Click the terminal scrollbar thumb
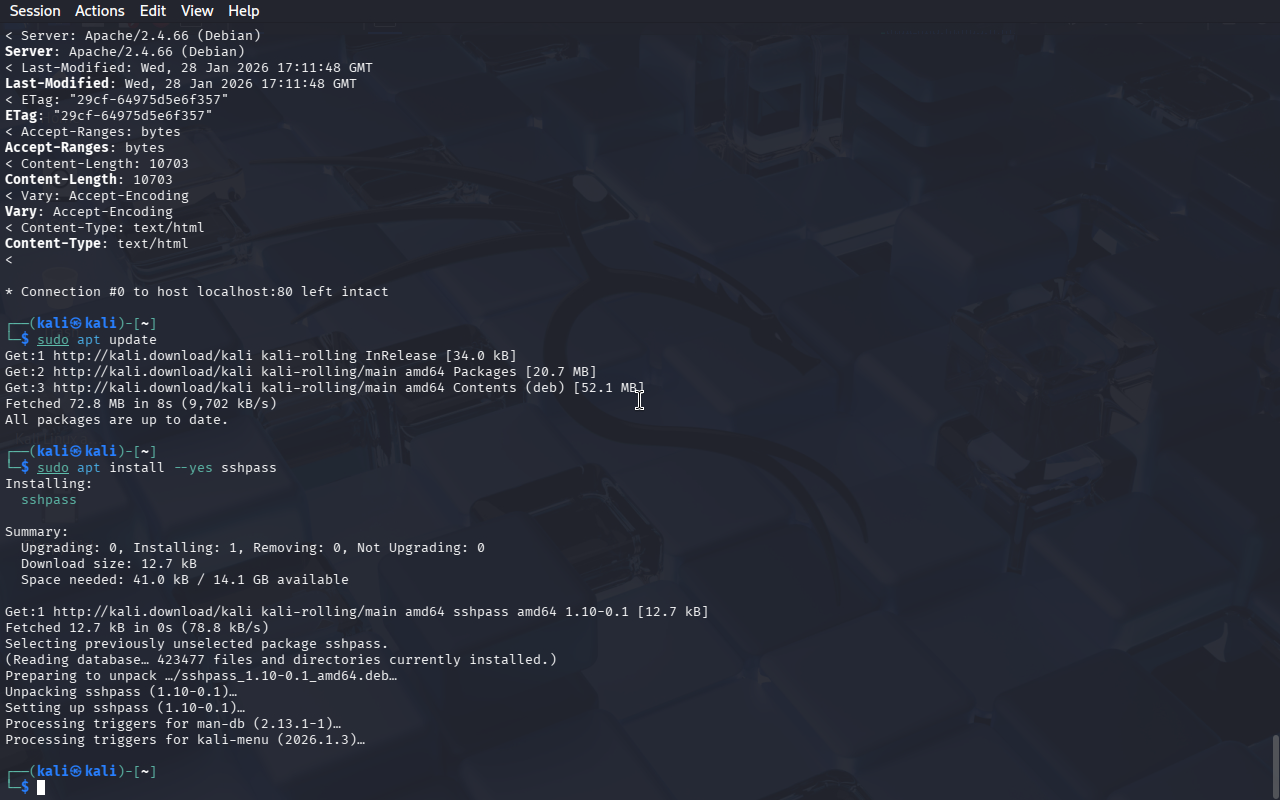The height and width of the screenshot is (800, 1280). click(1275, 767)
